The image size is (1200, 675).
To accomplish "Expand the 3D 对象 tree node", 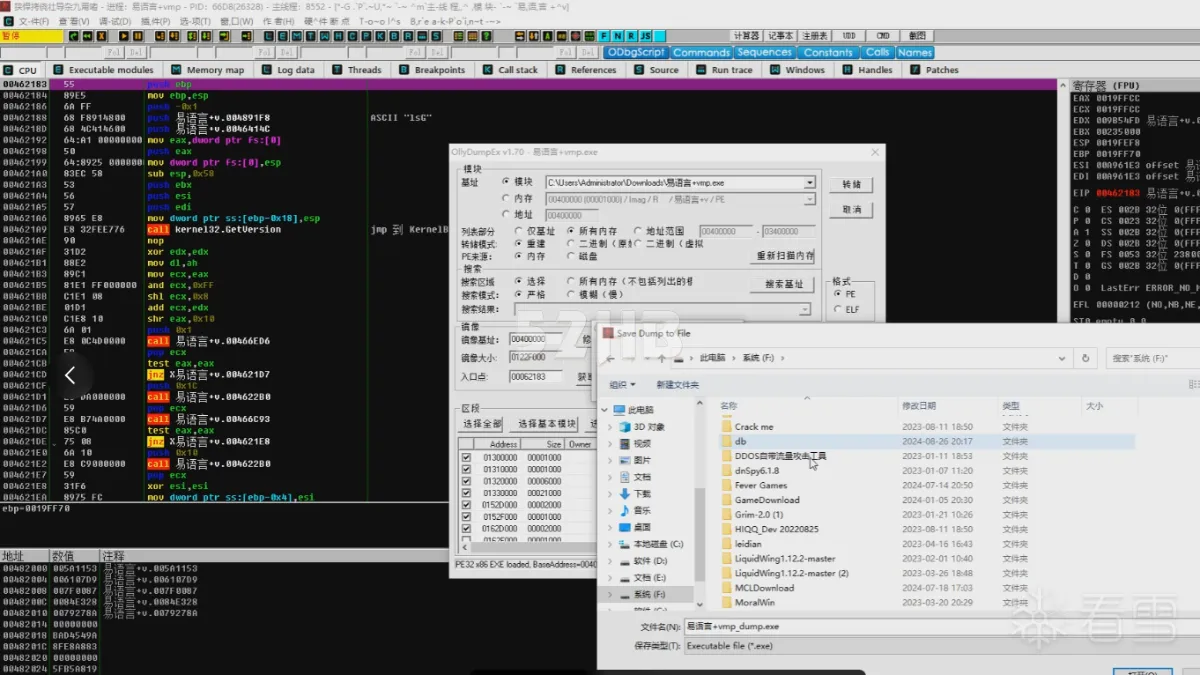I will (x=610, y=427).
